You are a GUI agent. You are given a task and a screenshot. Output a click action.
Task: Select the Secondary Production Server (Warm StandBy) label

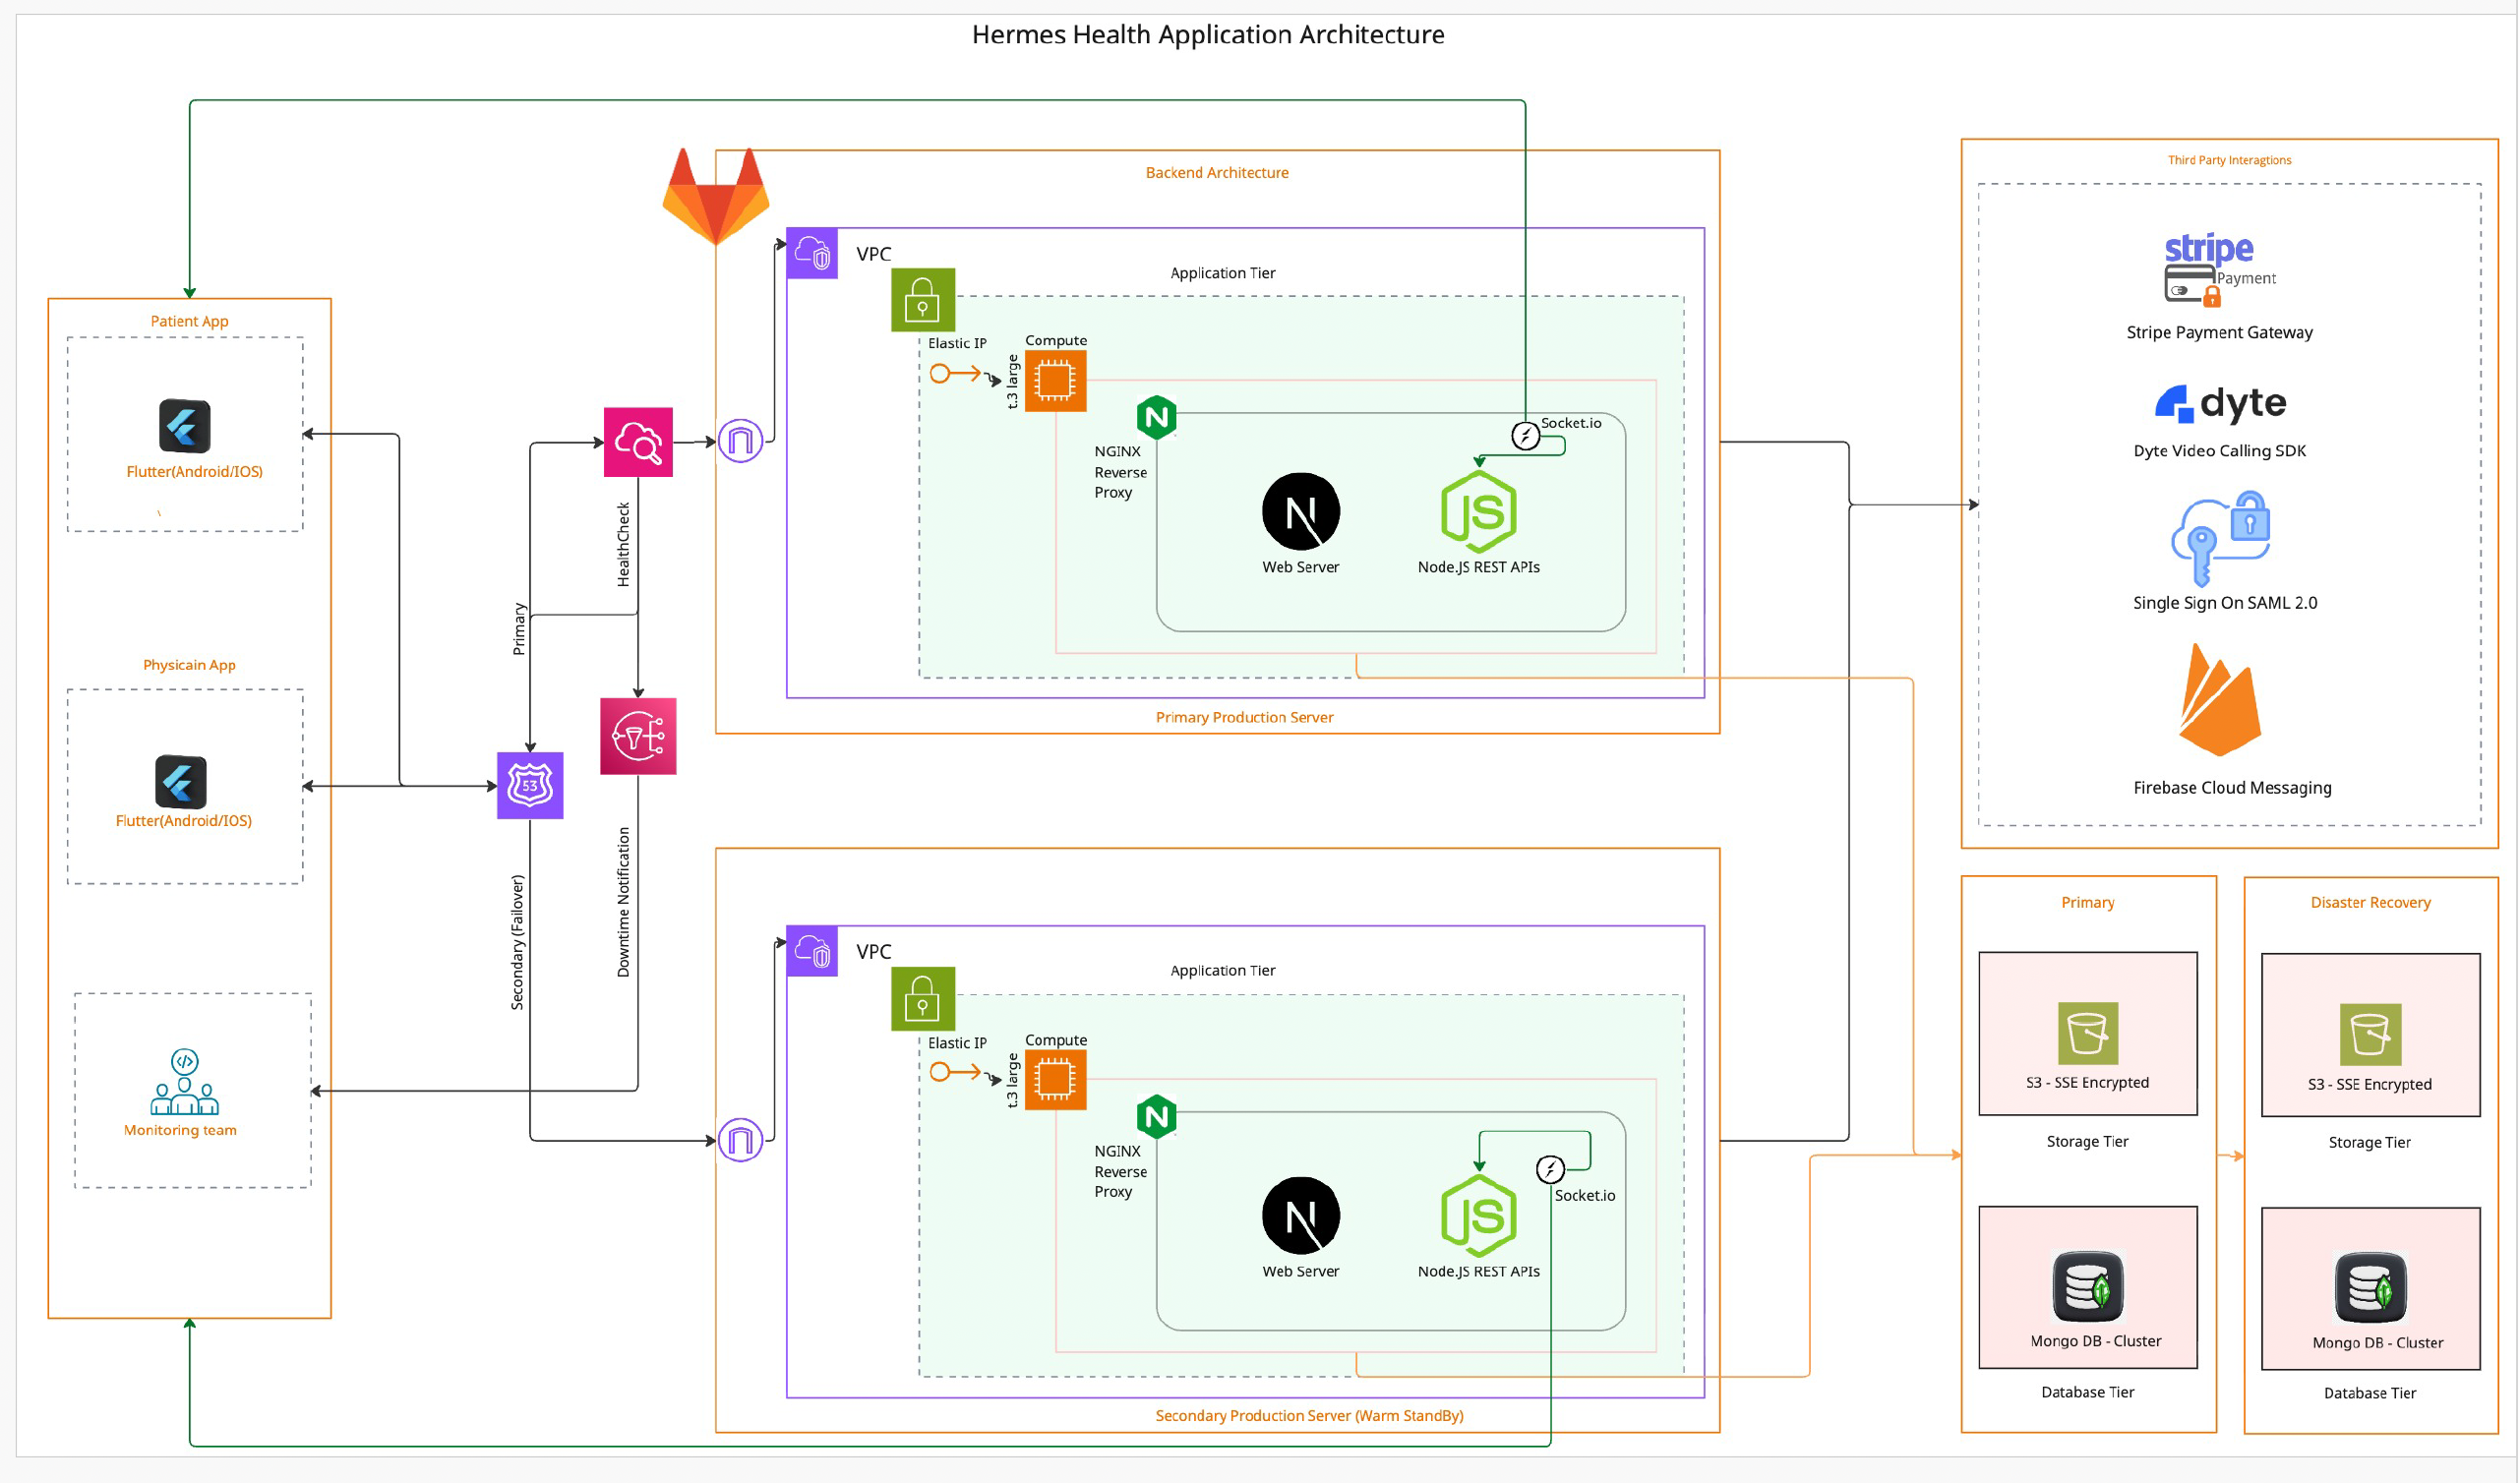pyautogui.click(x=1309, y=1416)
